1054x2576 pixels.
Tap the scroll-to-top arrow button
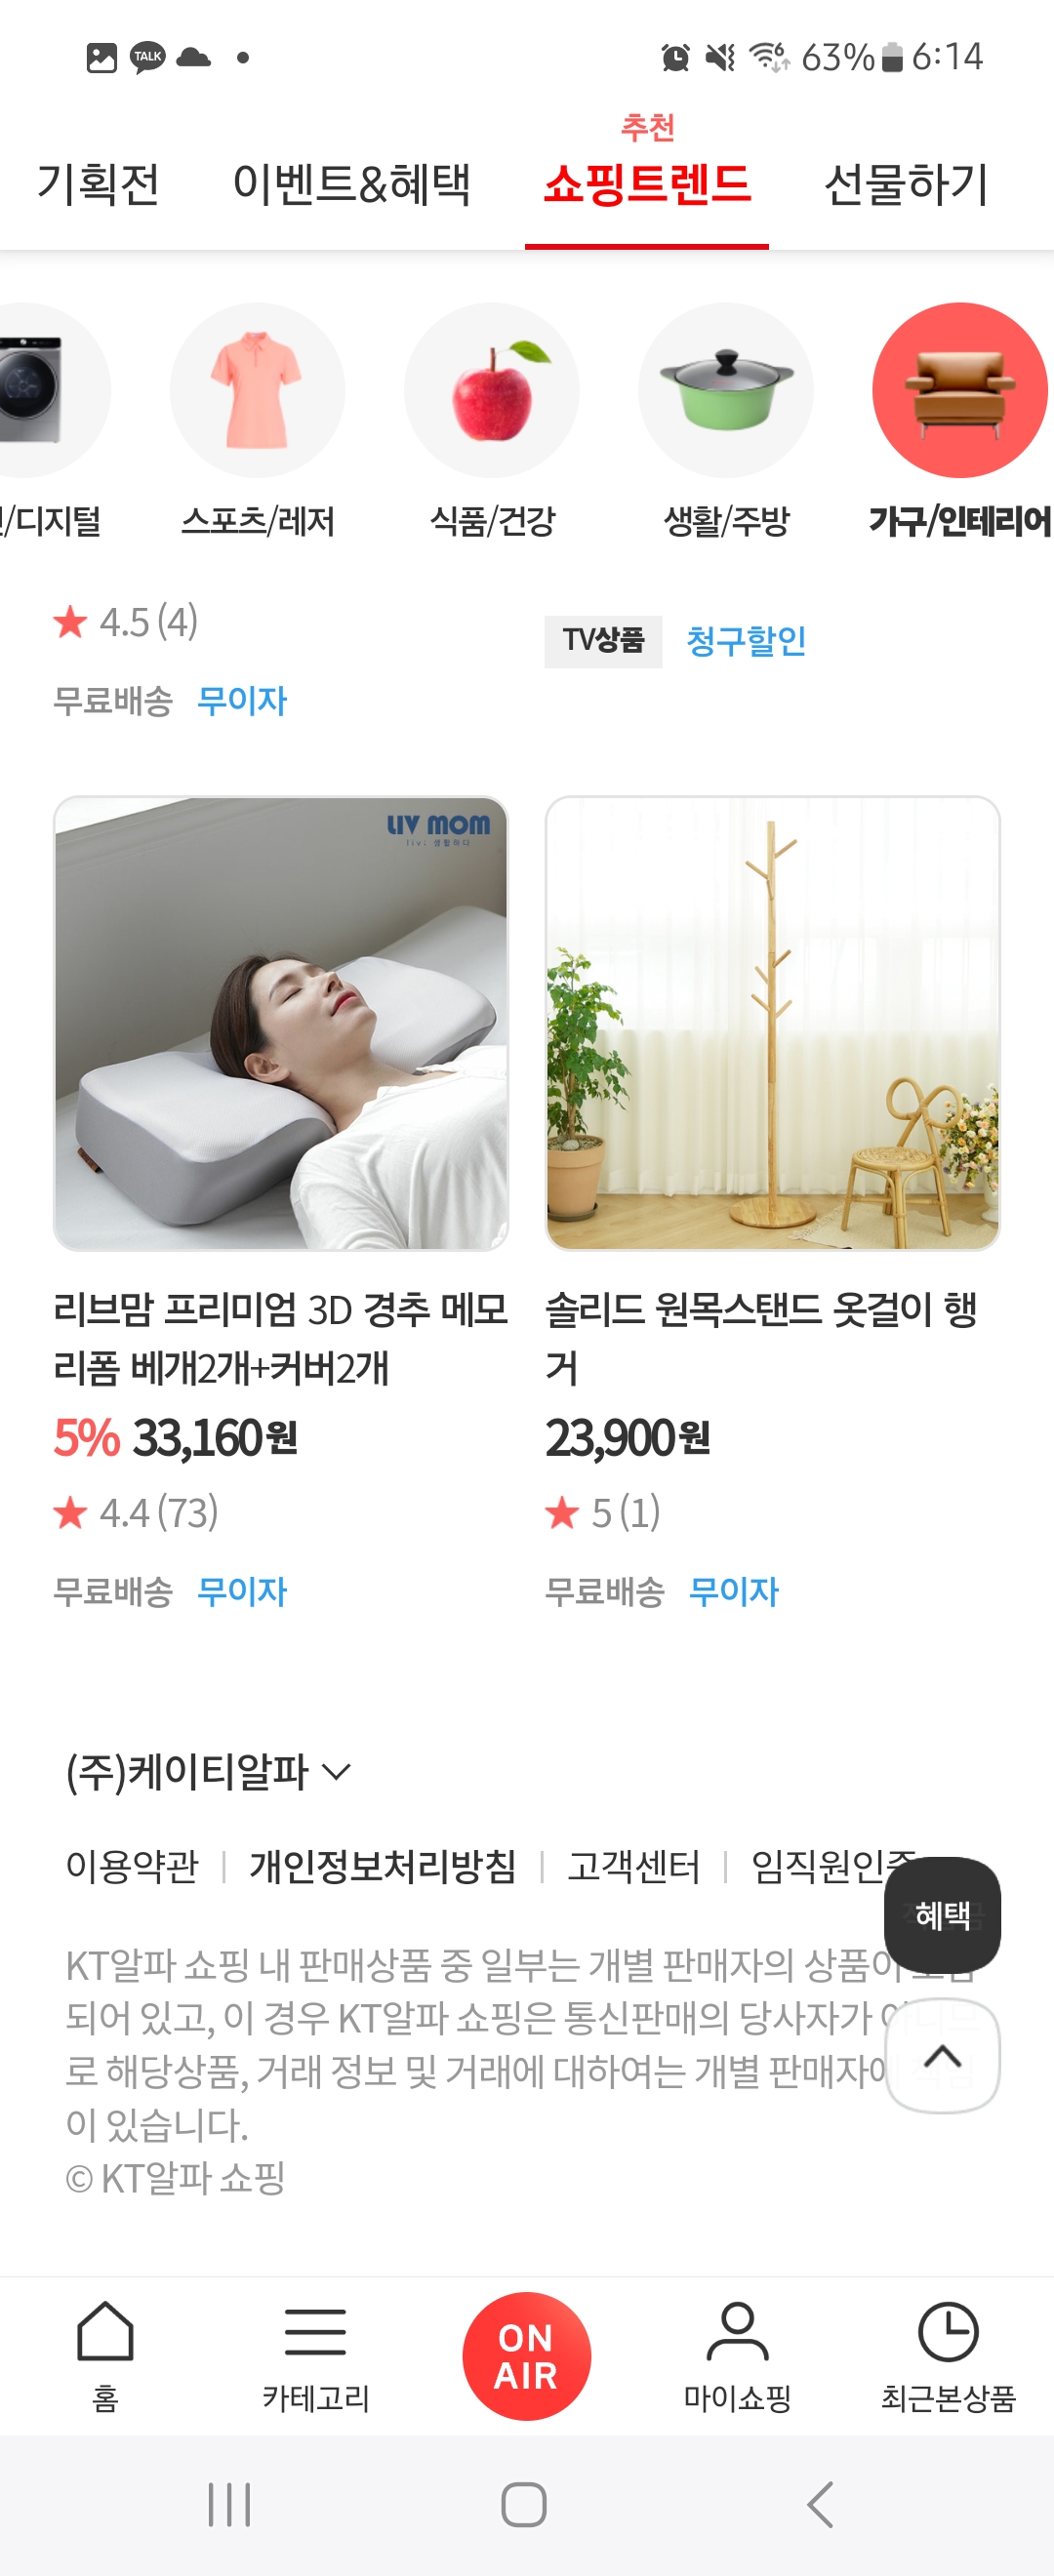[x=942, y=2055]
